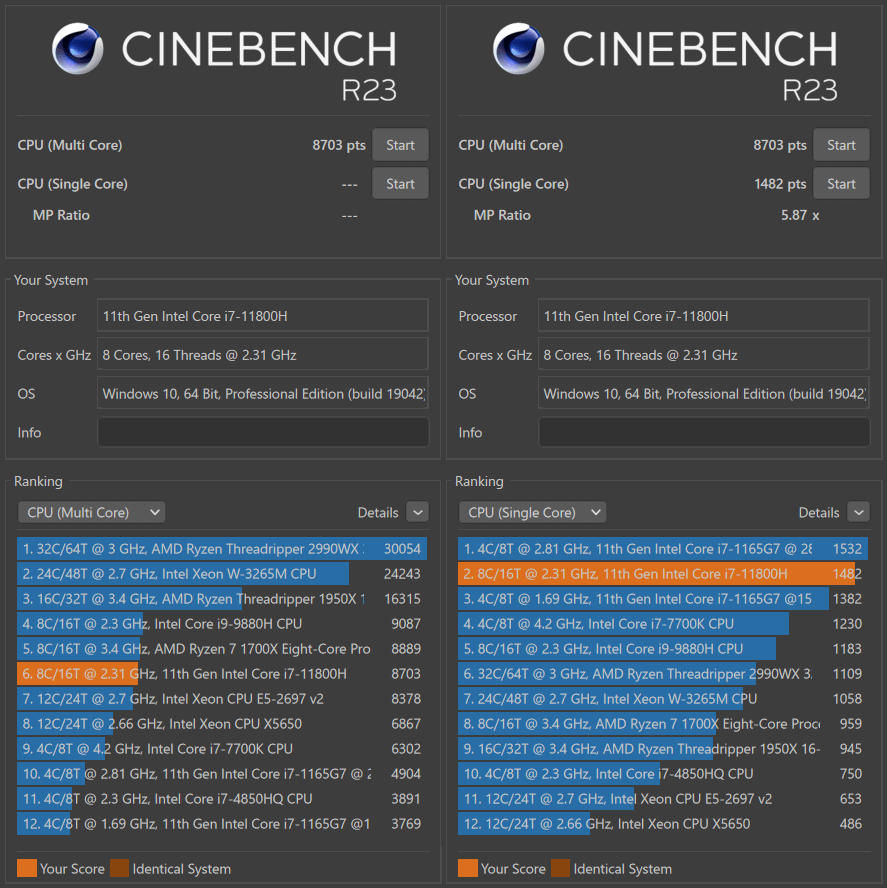
Task: Select Core i9-9880H row scoring 1183
Action: tap(663, 648)
